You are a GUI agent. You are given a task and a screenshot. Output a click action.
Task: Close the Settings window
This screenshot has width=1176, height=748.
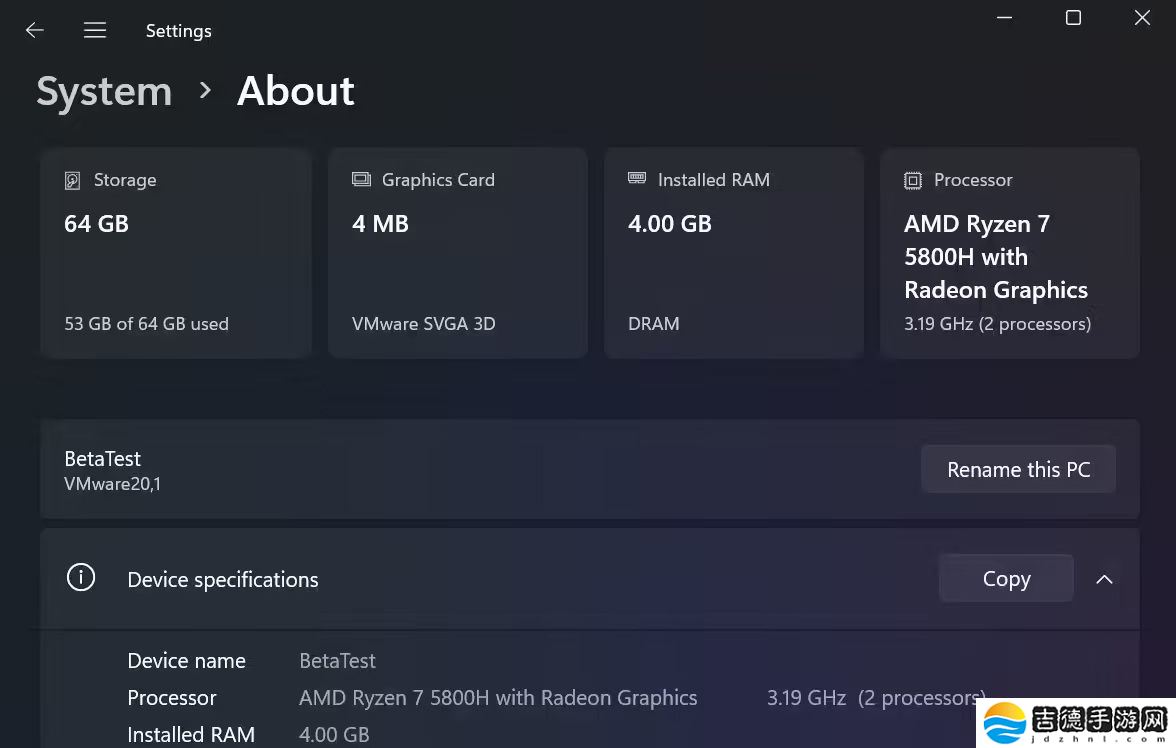1142,18
